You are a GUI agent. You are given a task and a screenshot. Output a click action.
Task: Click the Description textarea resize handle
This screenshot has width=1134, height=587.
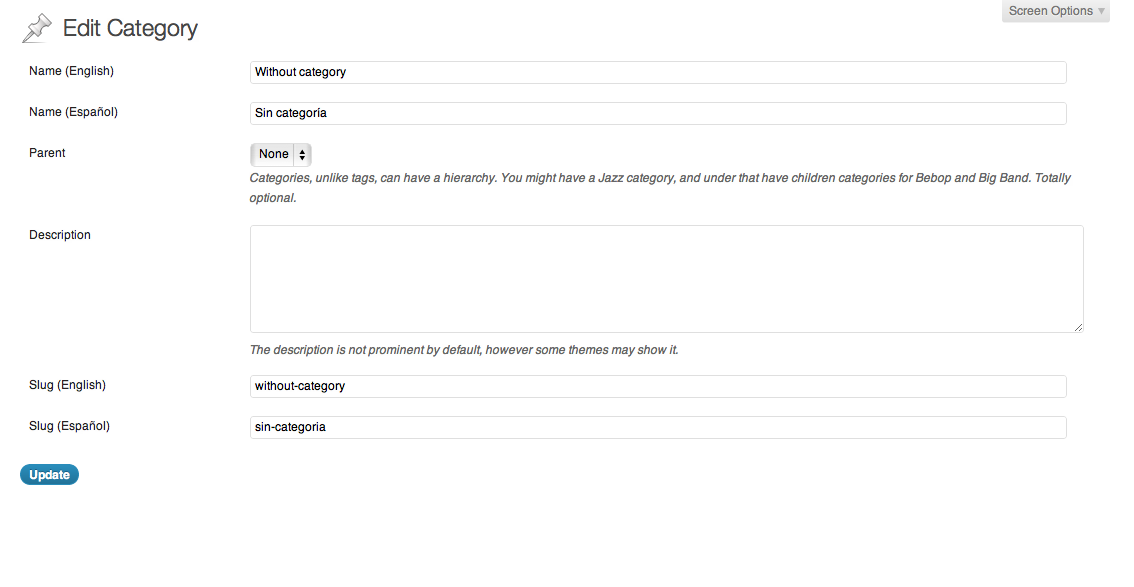point(1078,327)
